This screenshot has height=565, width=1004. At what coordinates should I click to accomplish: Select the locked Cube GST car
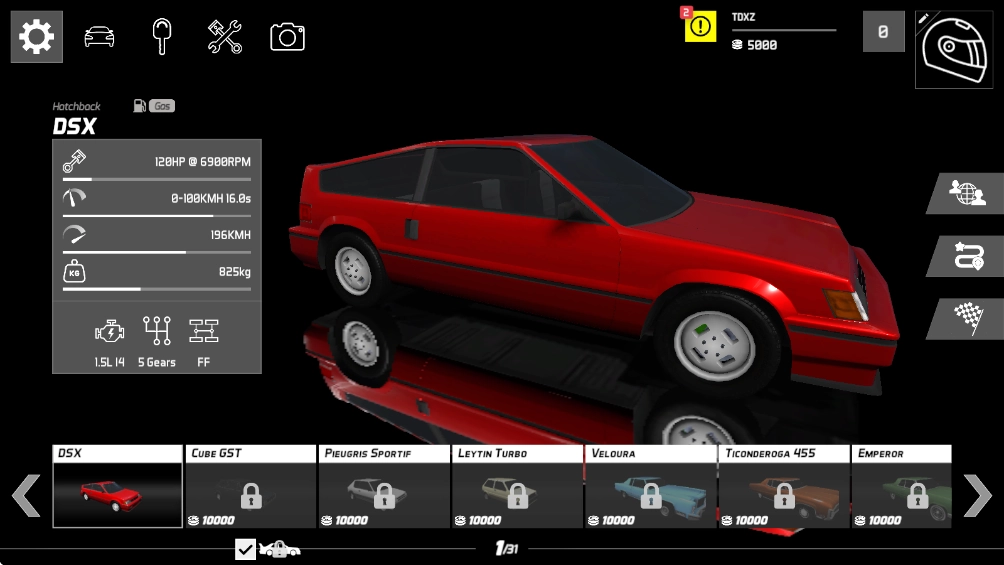(x=250, y=486)
